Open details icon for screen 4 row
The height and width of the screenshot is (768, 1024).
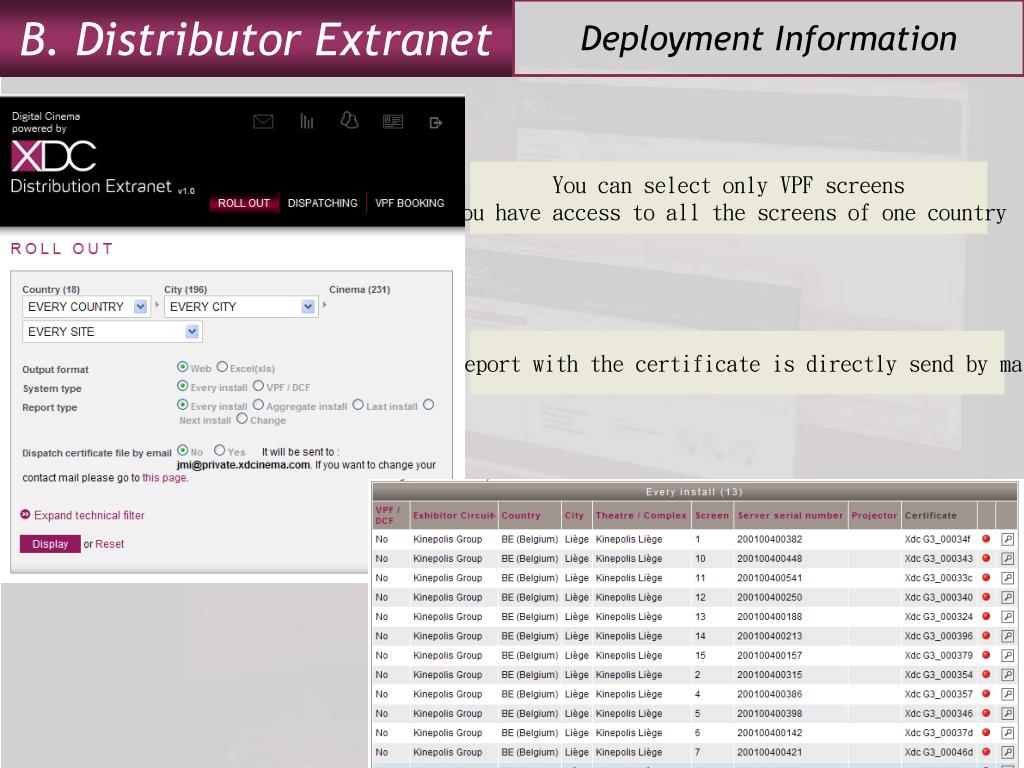1008,694
